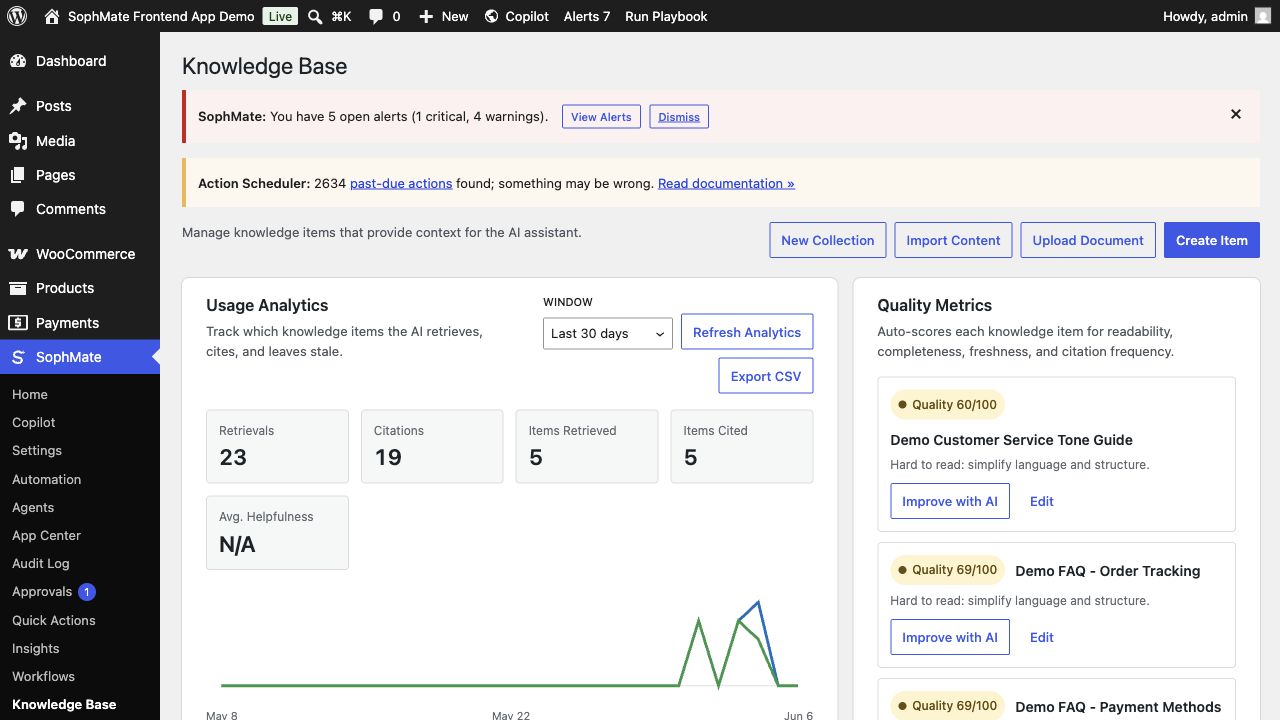The image size is (1280, 720).
Task: Open the search magnifier icon in admin bar
Action: pyautogui.click(x=315, y=16)
